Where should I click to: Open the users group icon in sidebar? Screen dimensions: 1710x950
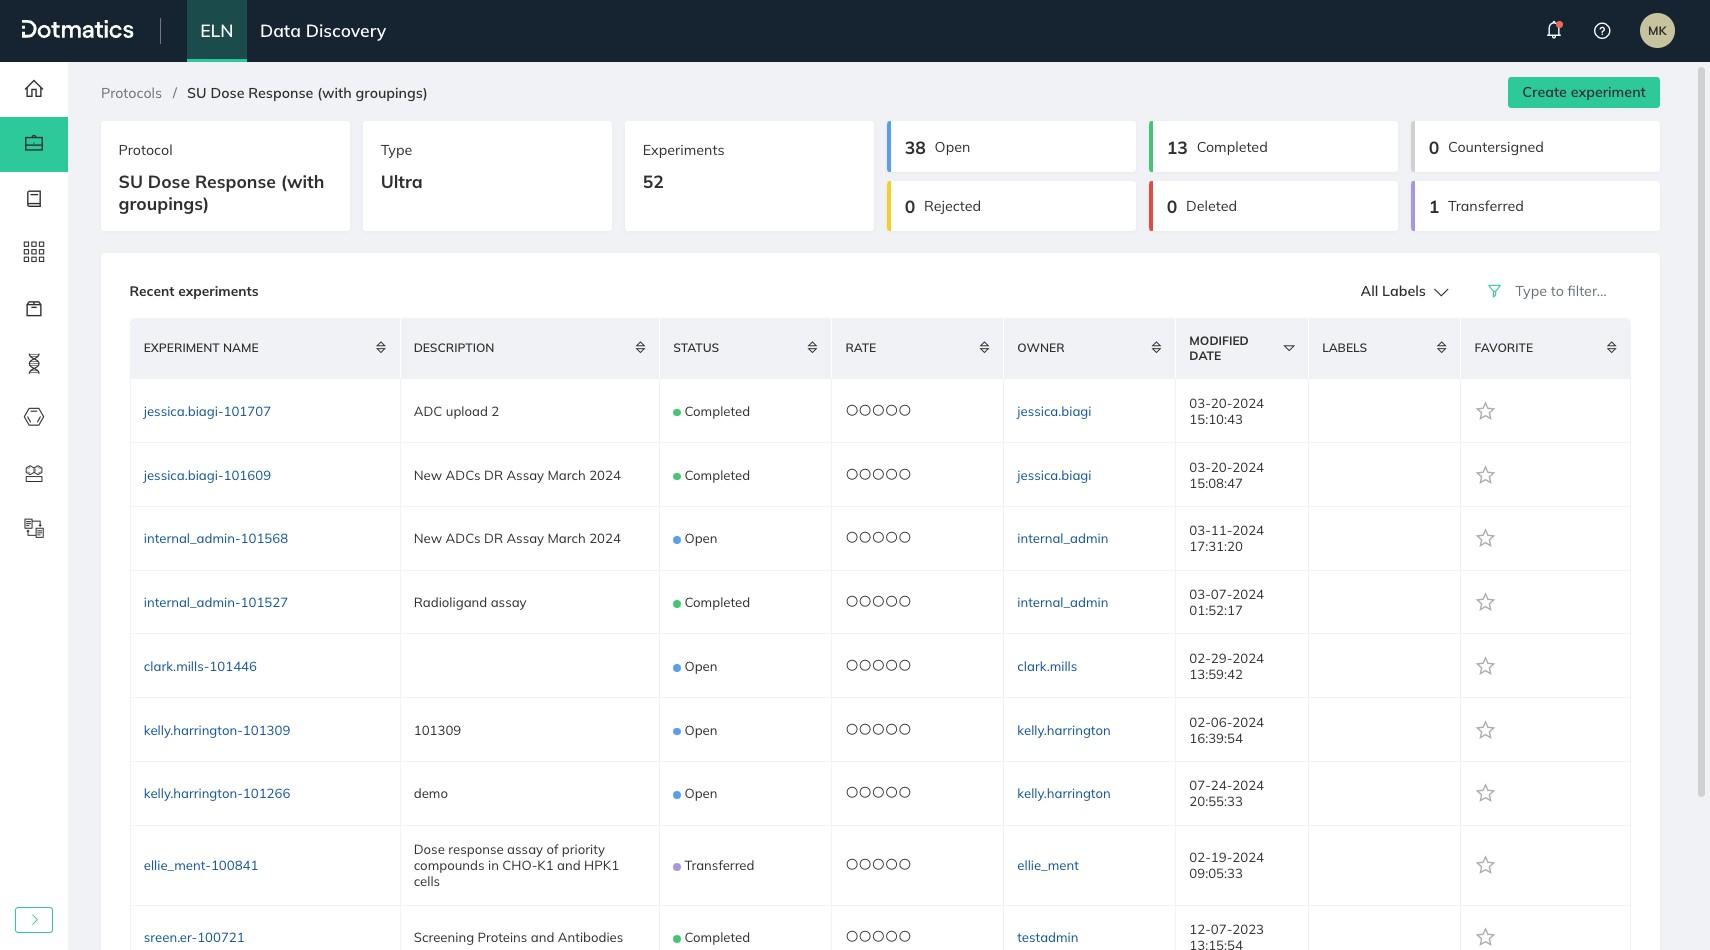pyautogui.click(x=34, y=474)
